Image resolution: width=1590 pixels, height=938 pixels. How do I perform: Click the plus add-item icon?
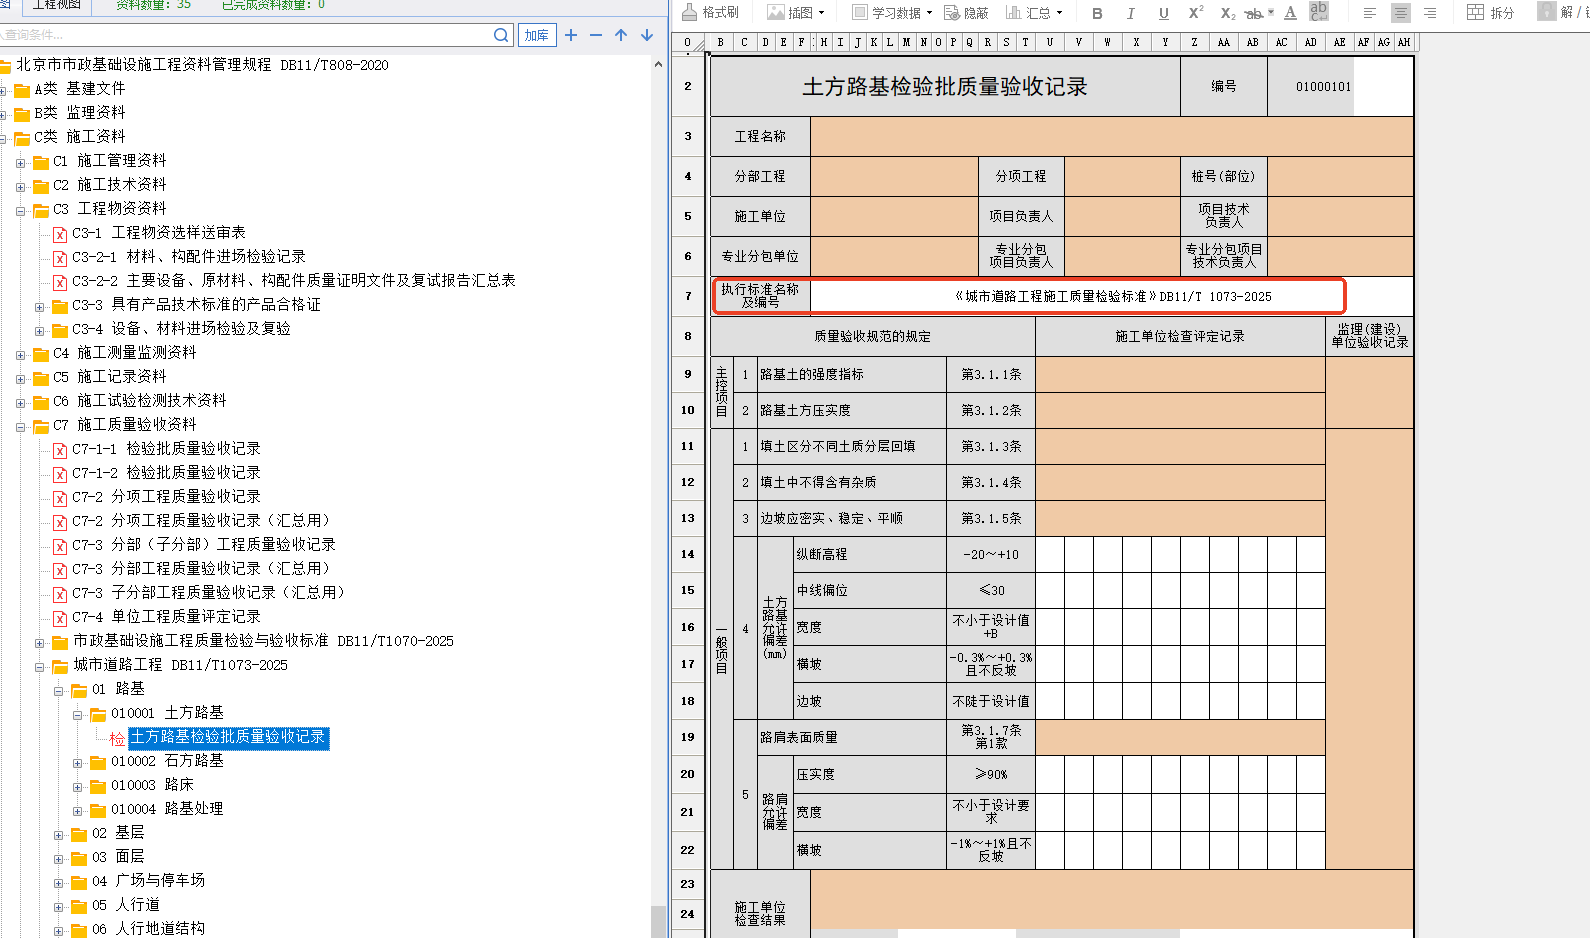click(571, 35)
